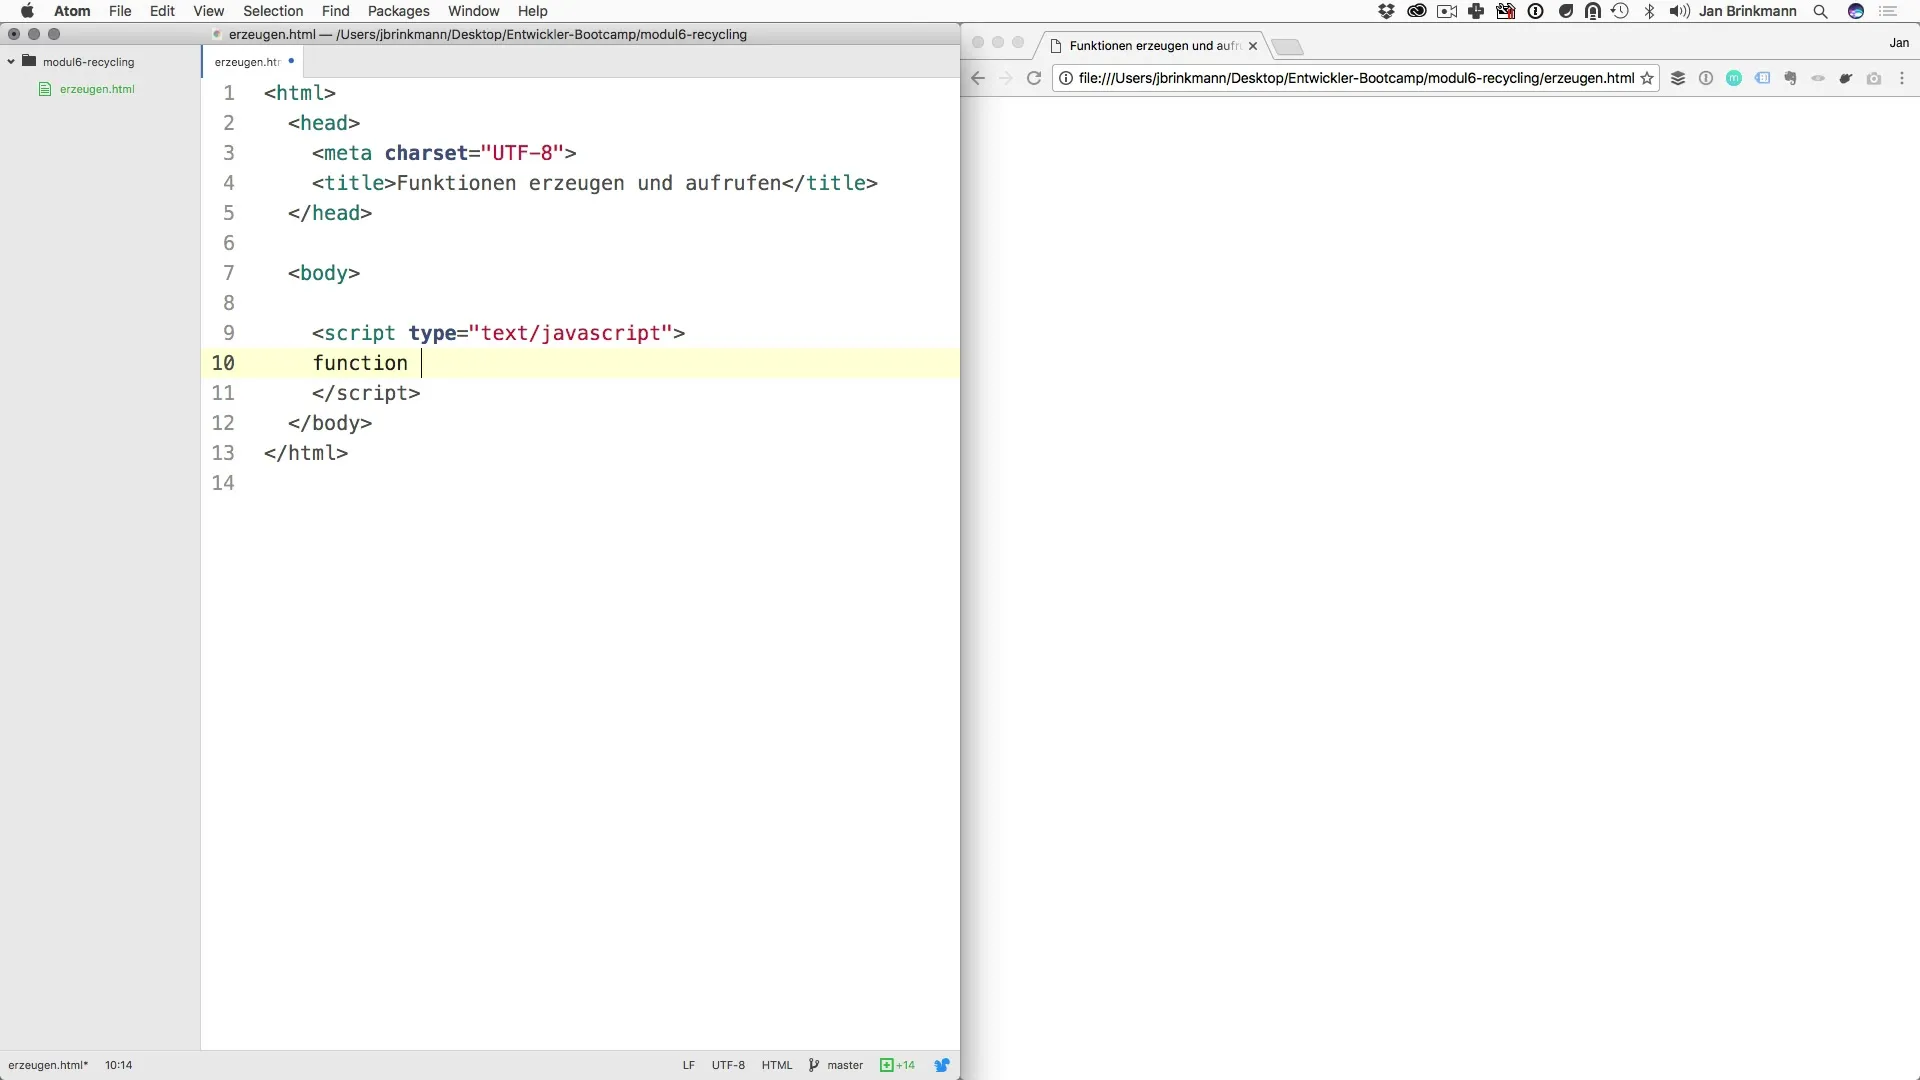The width and height of the screenshot is (1920, 1080).
Task: Open the View menu
Action: tap(208, 11)
